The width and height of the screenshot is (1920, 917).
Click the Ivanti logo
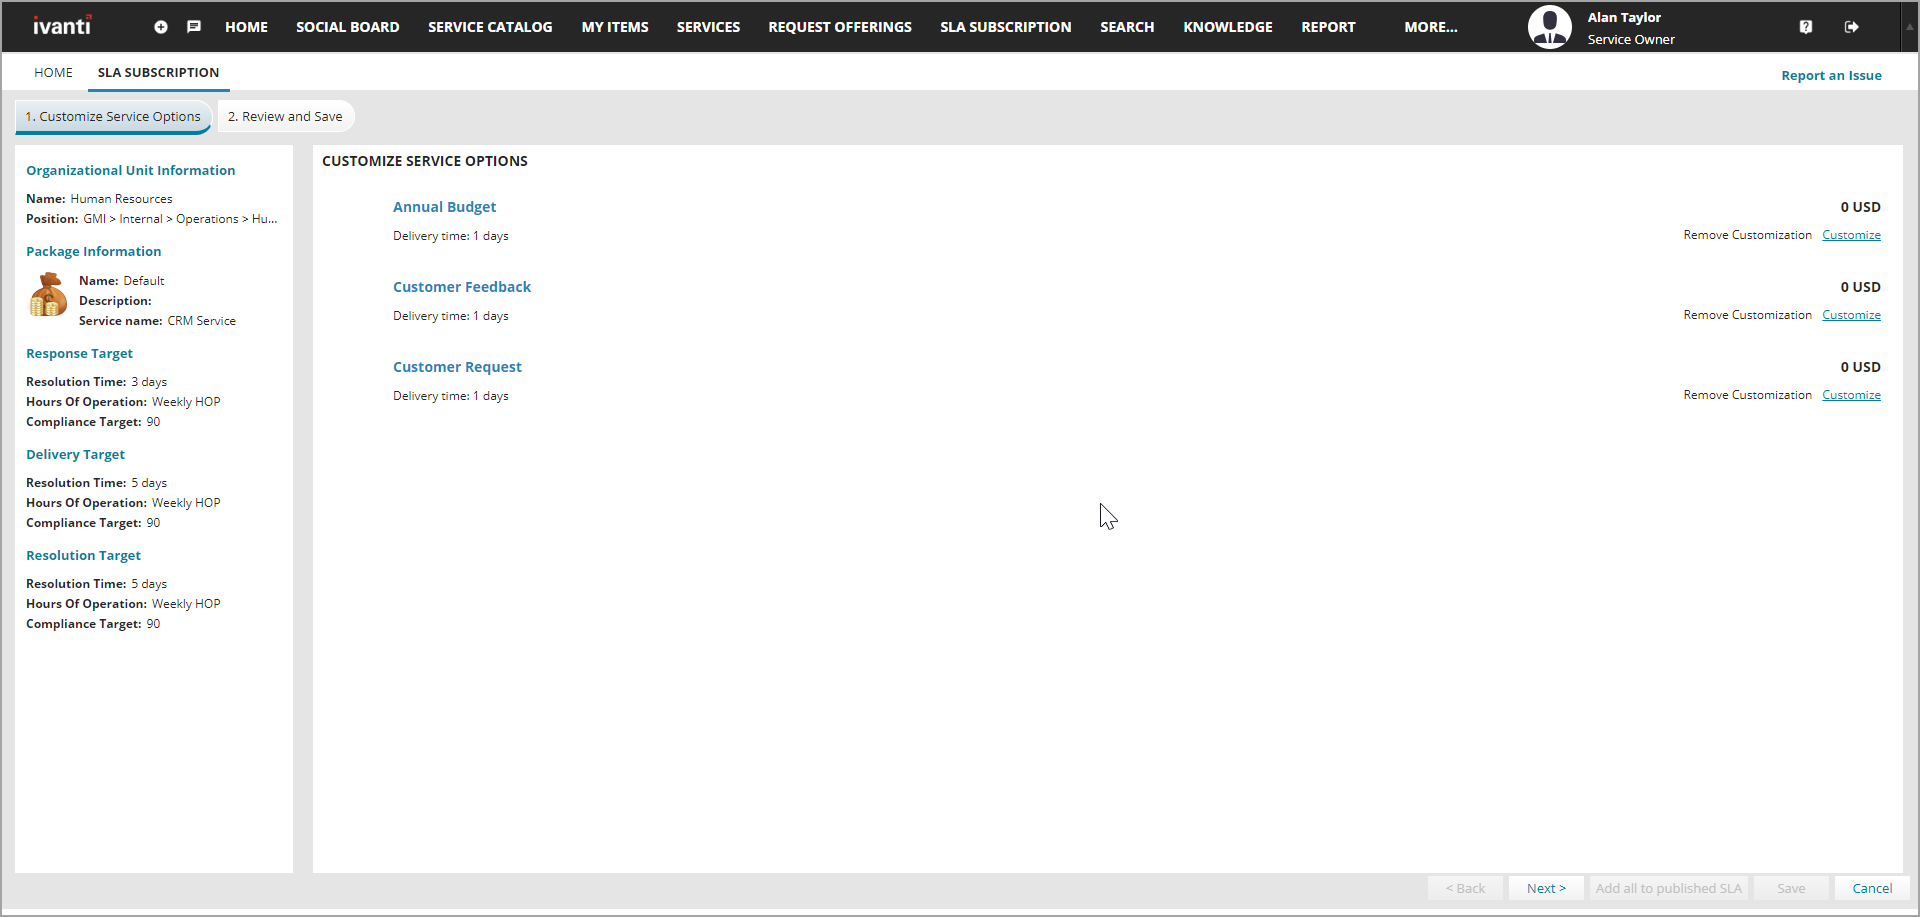(62, 26)
